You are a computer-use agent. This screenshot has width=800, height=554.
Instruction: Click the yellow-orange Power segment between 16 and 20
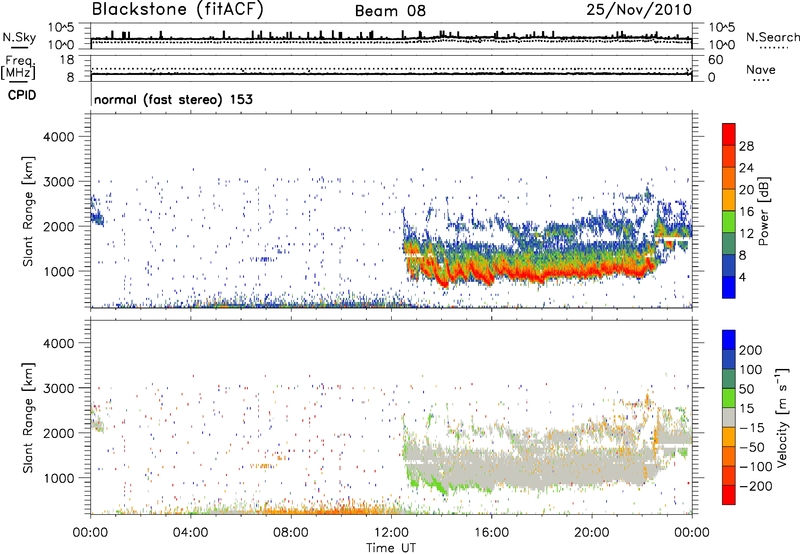[x=729, y=200]
